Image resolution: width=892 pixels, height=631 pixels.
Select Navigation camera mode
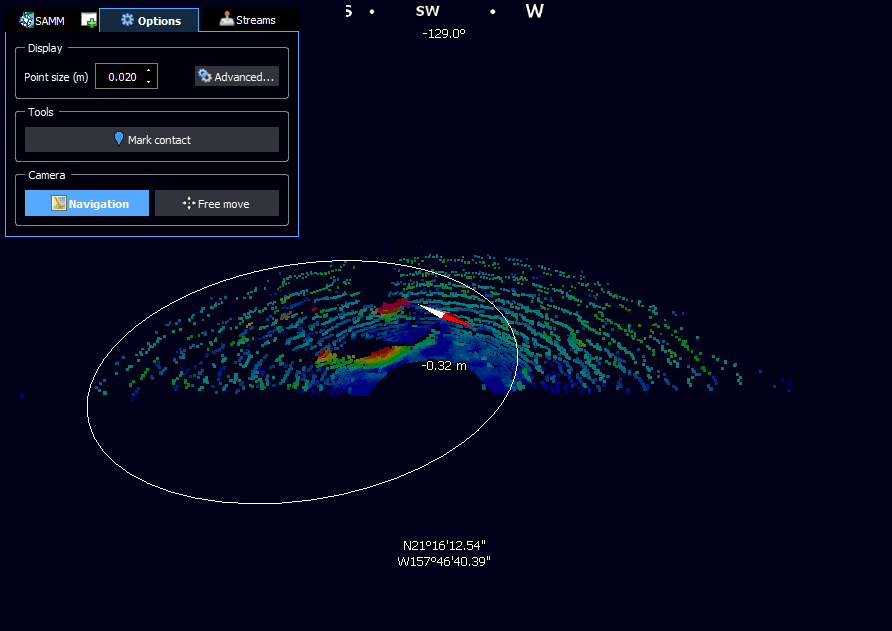pyautogui.click(x=87, y=203)
